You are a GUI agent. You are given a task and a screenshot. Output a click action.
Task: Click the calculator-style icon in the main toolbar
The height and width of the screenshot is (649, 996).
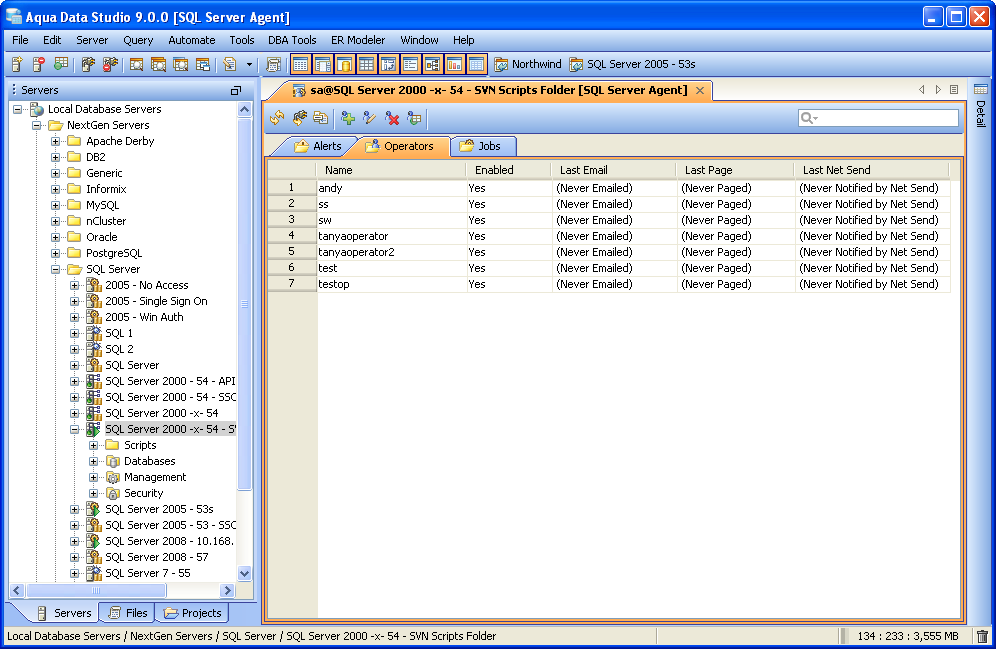pyautogui.click(x=274, y=64)
